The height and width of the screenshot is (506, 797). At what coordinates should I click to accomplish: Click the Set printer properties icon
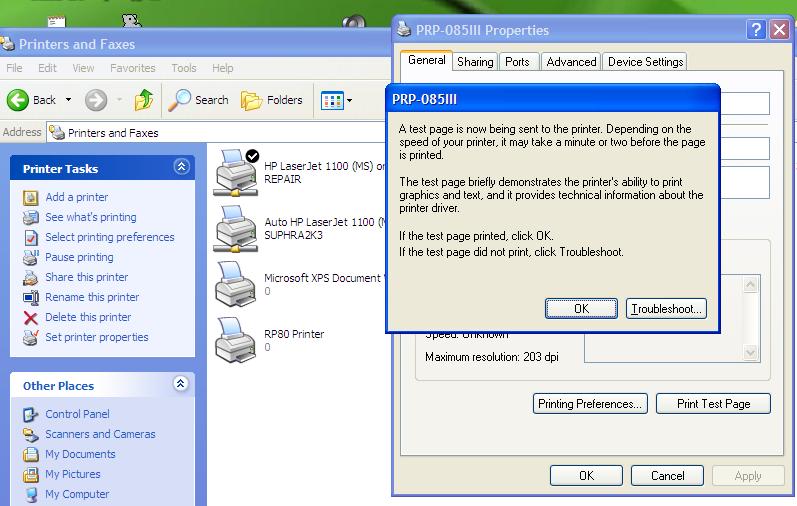(30, 337)
